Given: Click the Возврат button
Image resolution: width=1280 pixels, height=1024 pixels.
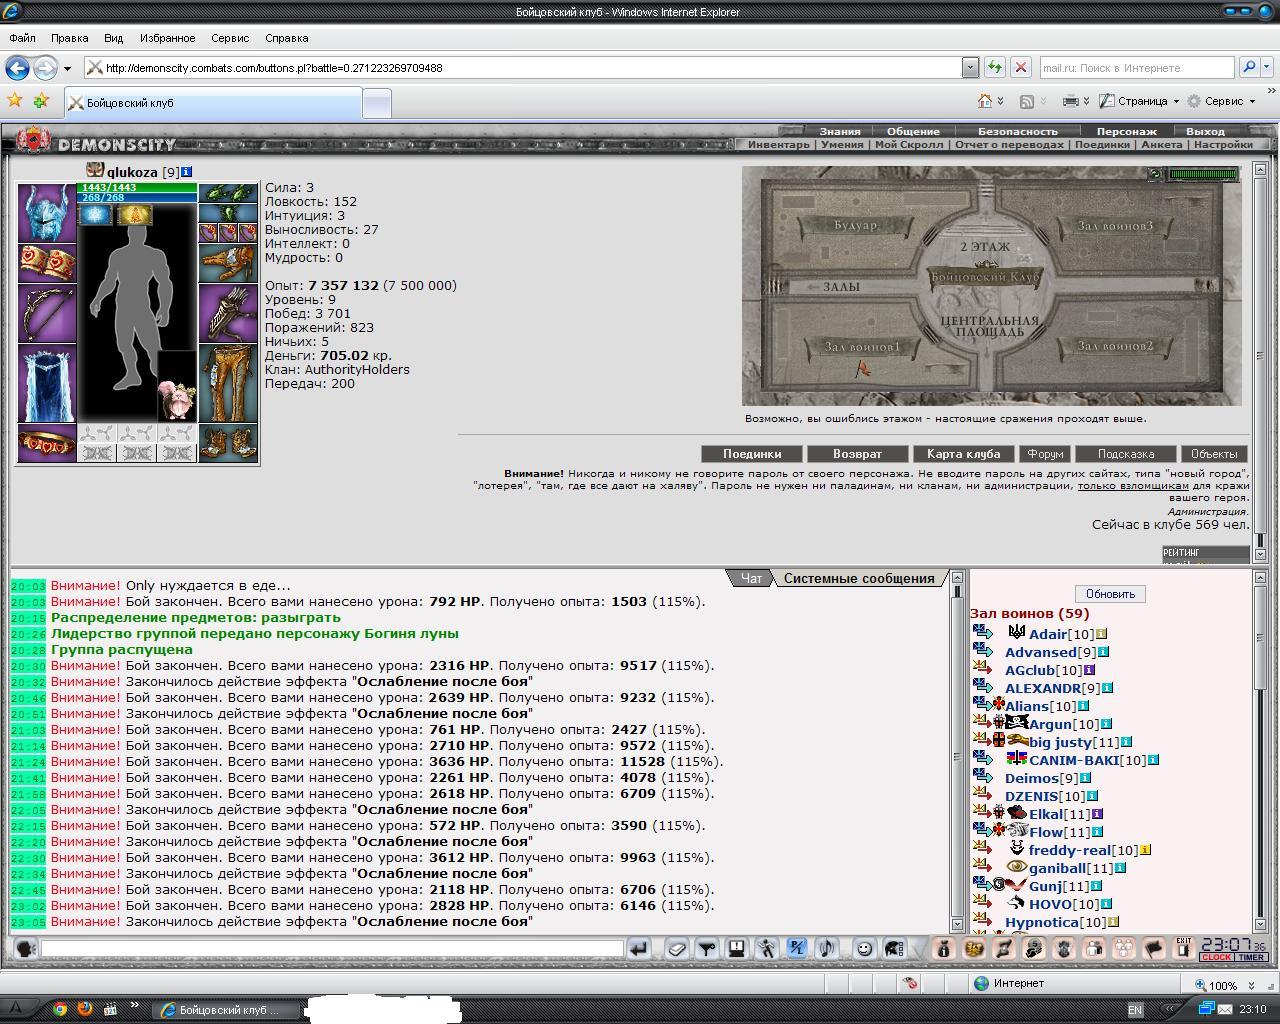Looking at the screenshot, I should click(x=858, y=453).
